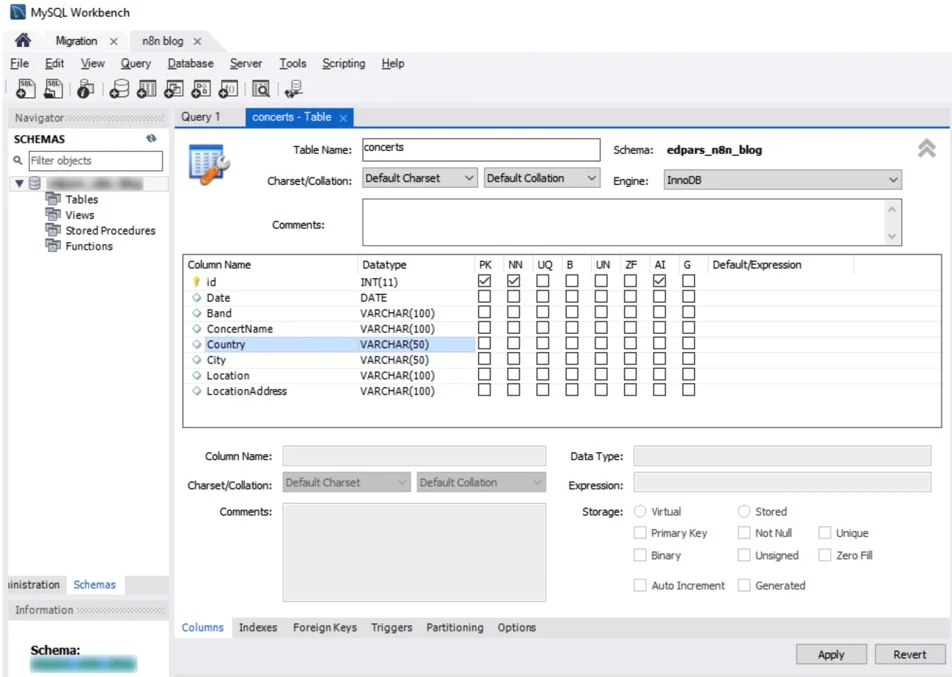
Task: Create a new view icon
Action: point(174,89)
